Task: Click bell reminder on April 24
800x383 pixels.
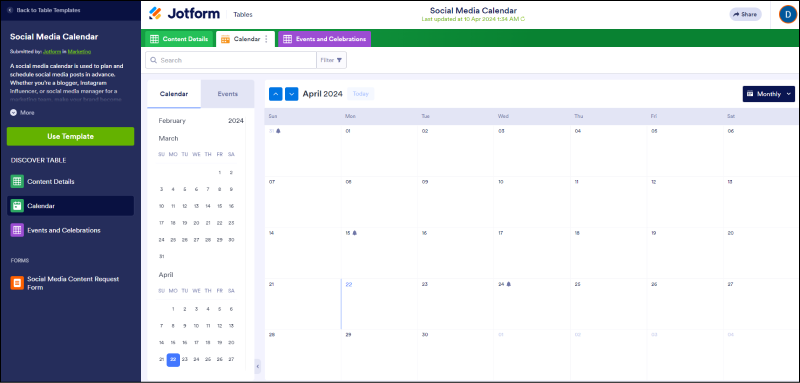Action: [508, 284]
